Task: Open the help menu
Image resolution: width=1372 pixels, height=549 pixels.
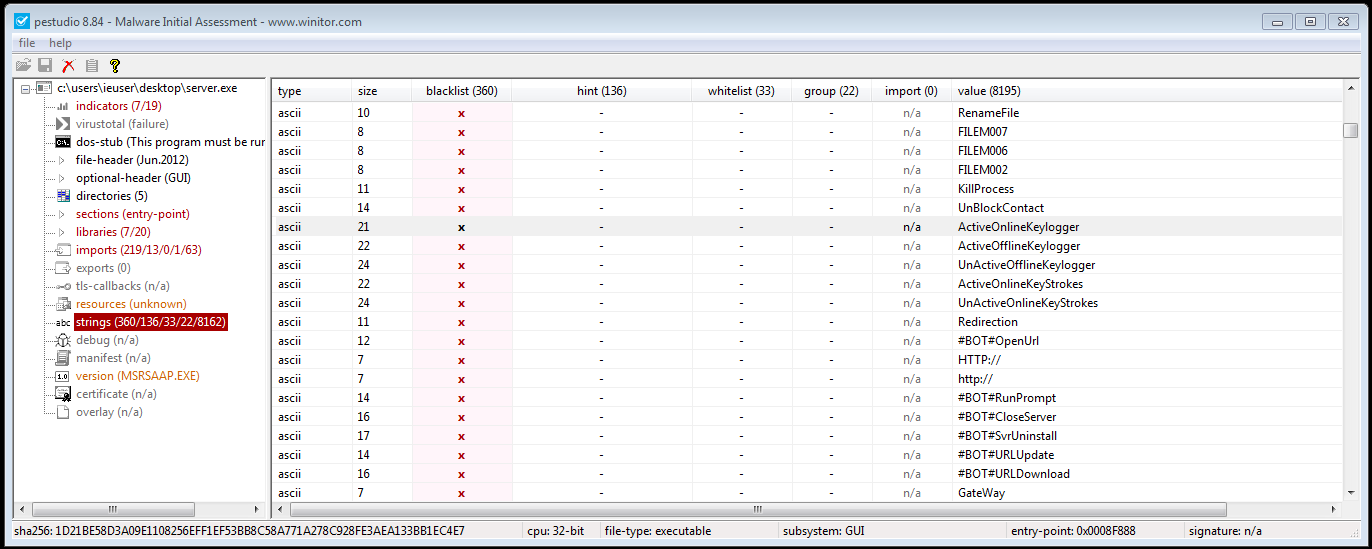Action: [x=61, y=43]
